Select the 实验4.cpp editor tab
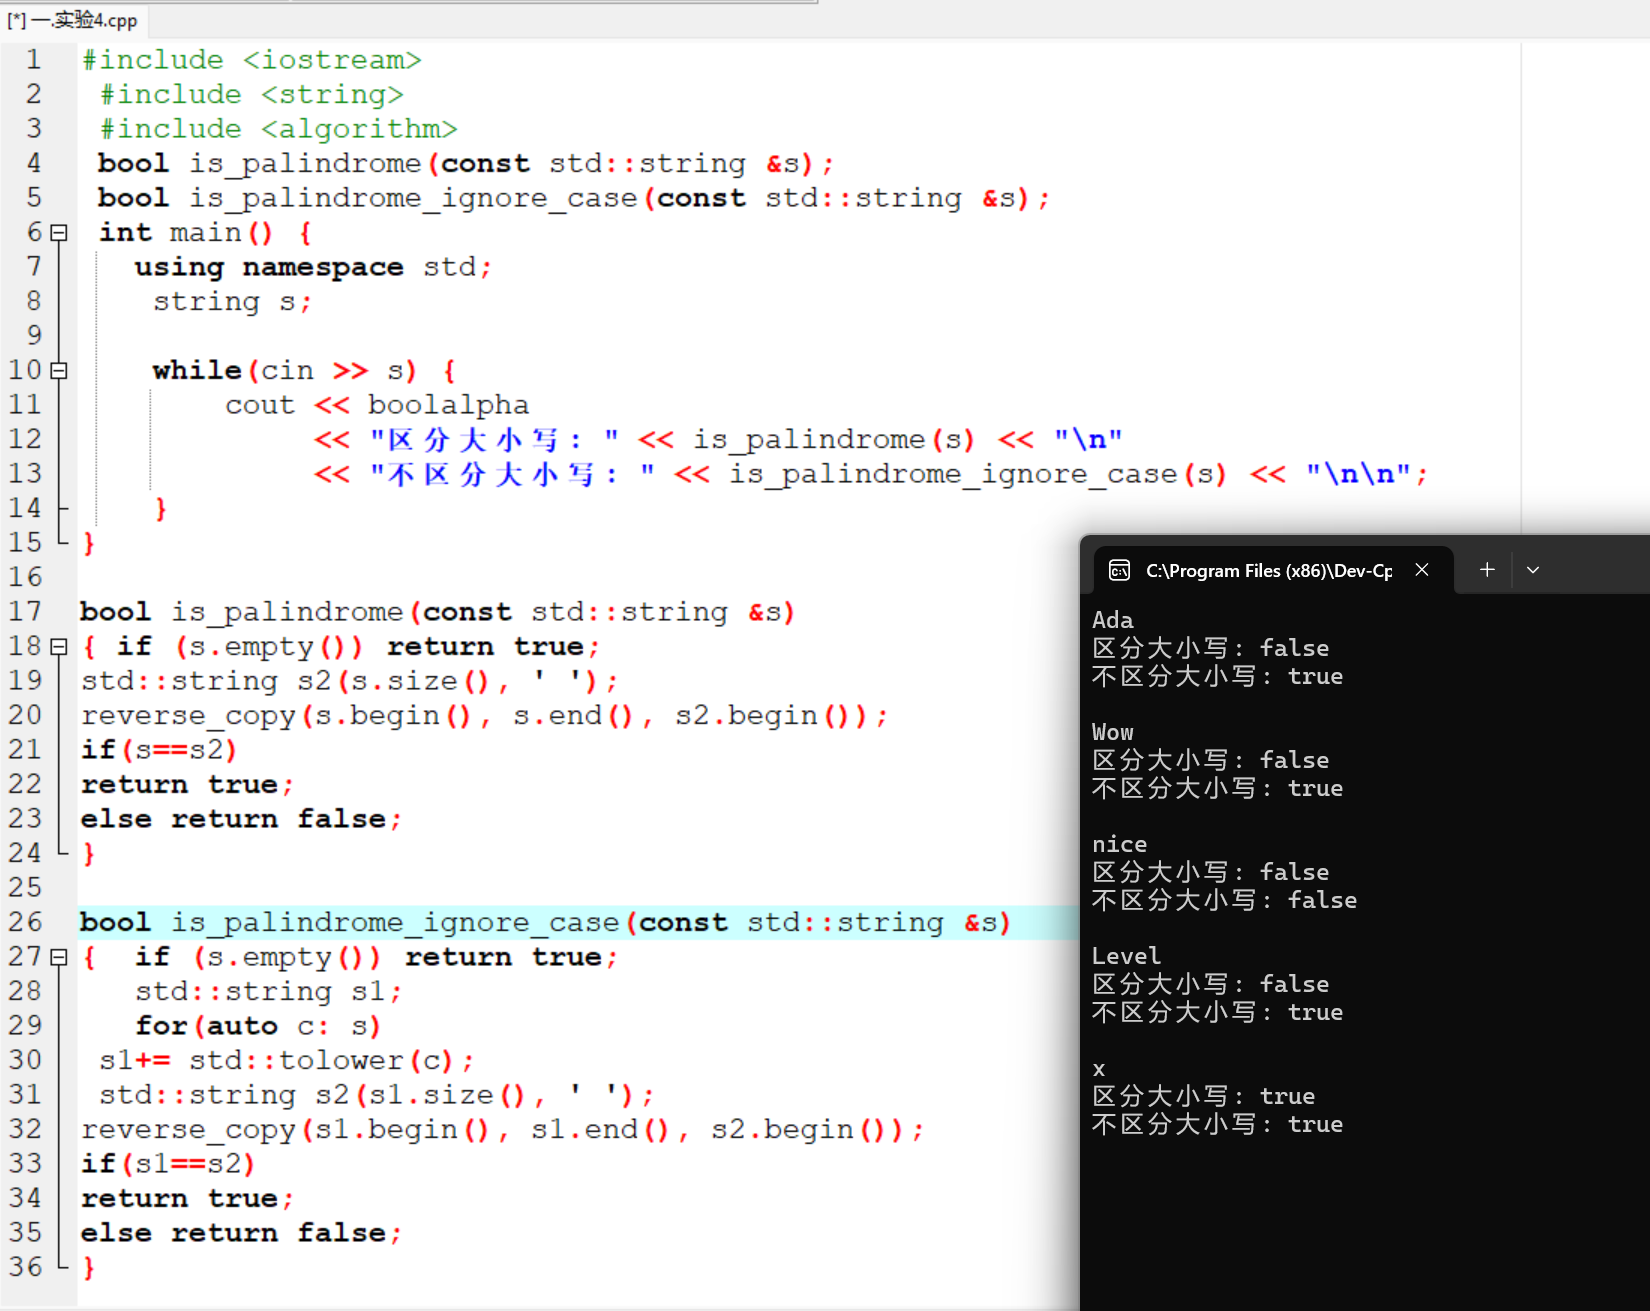 coord(73,19)
